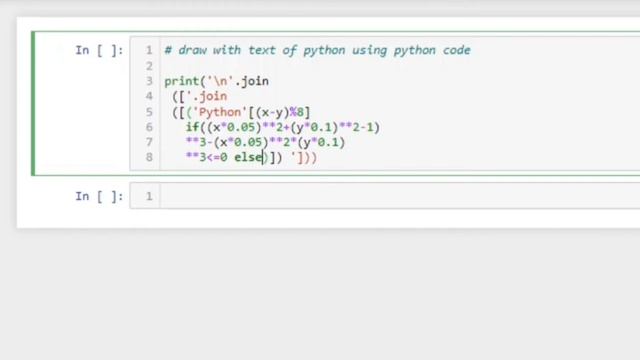Viewport: 640px width, 360px height.
Task: Click line number 1 of the second cell
Action: point(149,196)
